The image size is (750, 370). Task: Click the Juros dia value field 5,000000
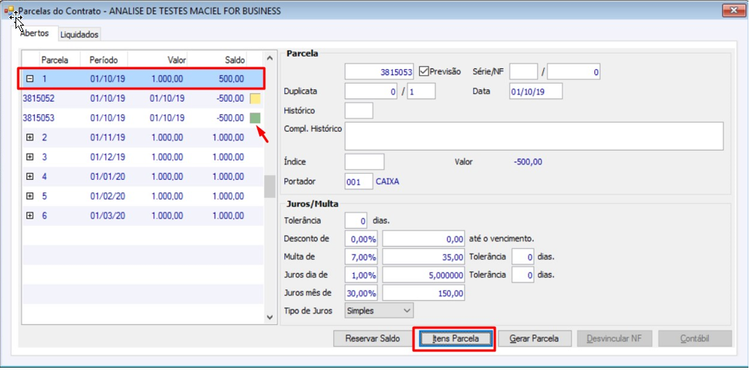[x=423, y=275]
